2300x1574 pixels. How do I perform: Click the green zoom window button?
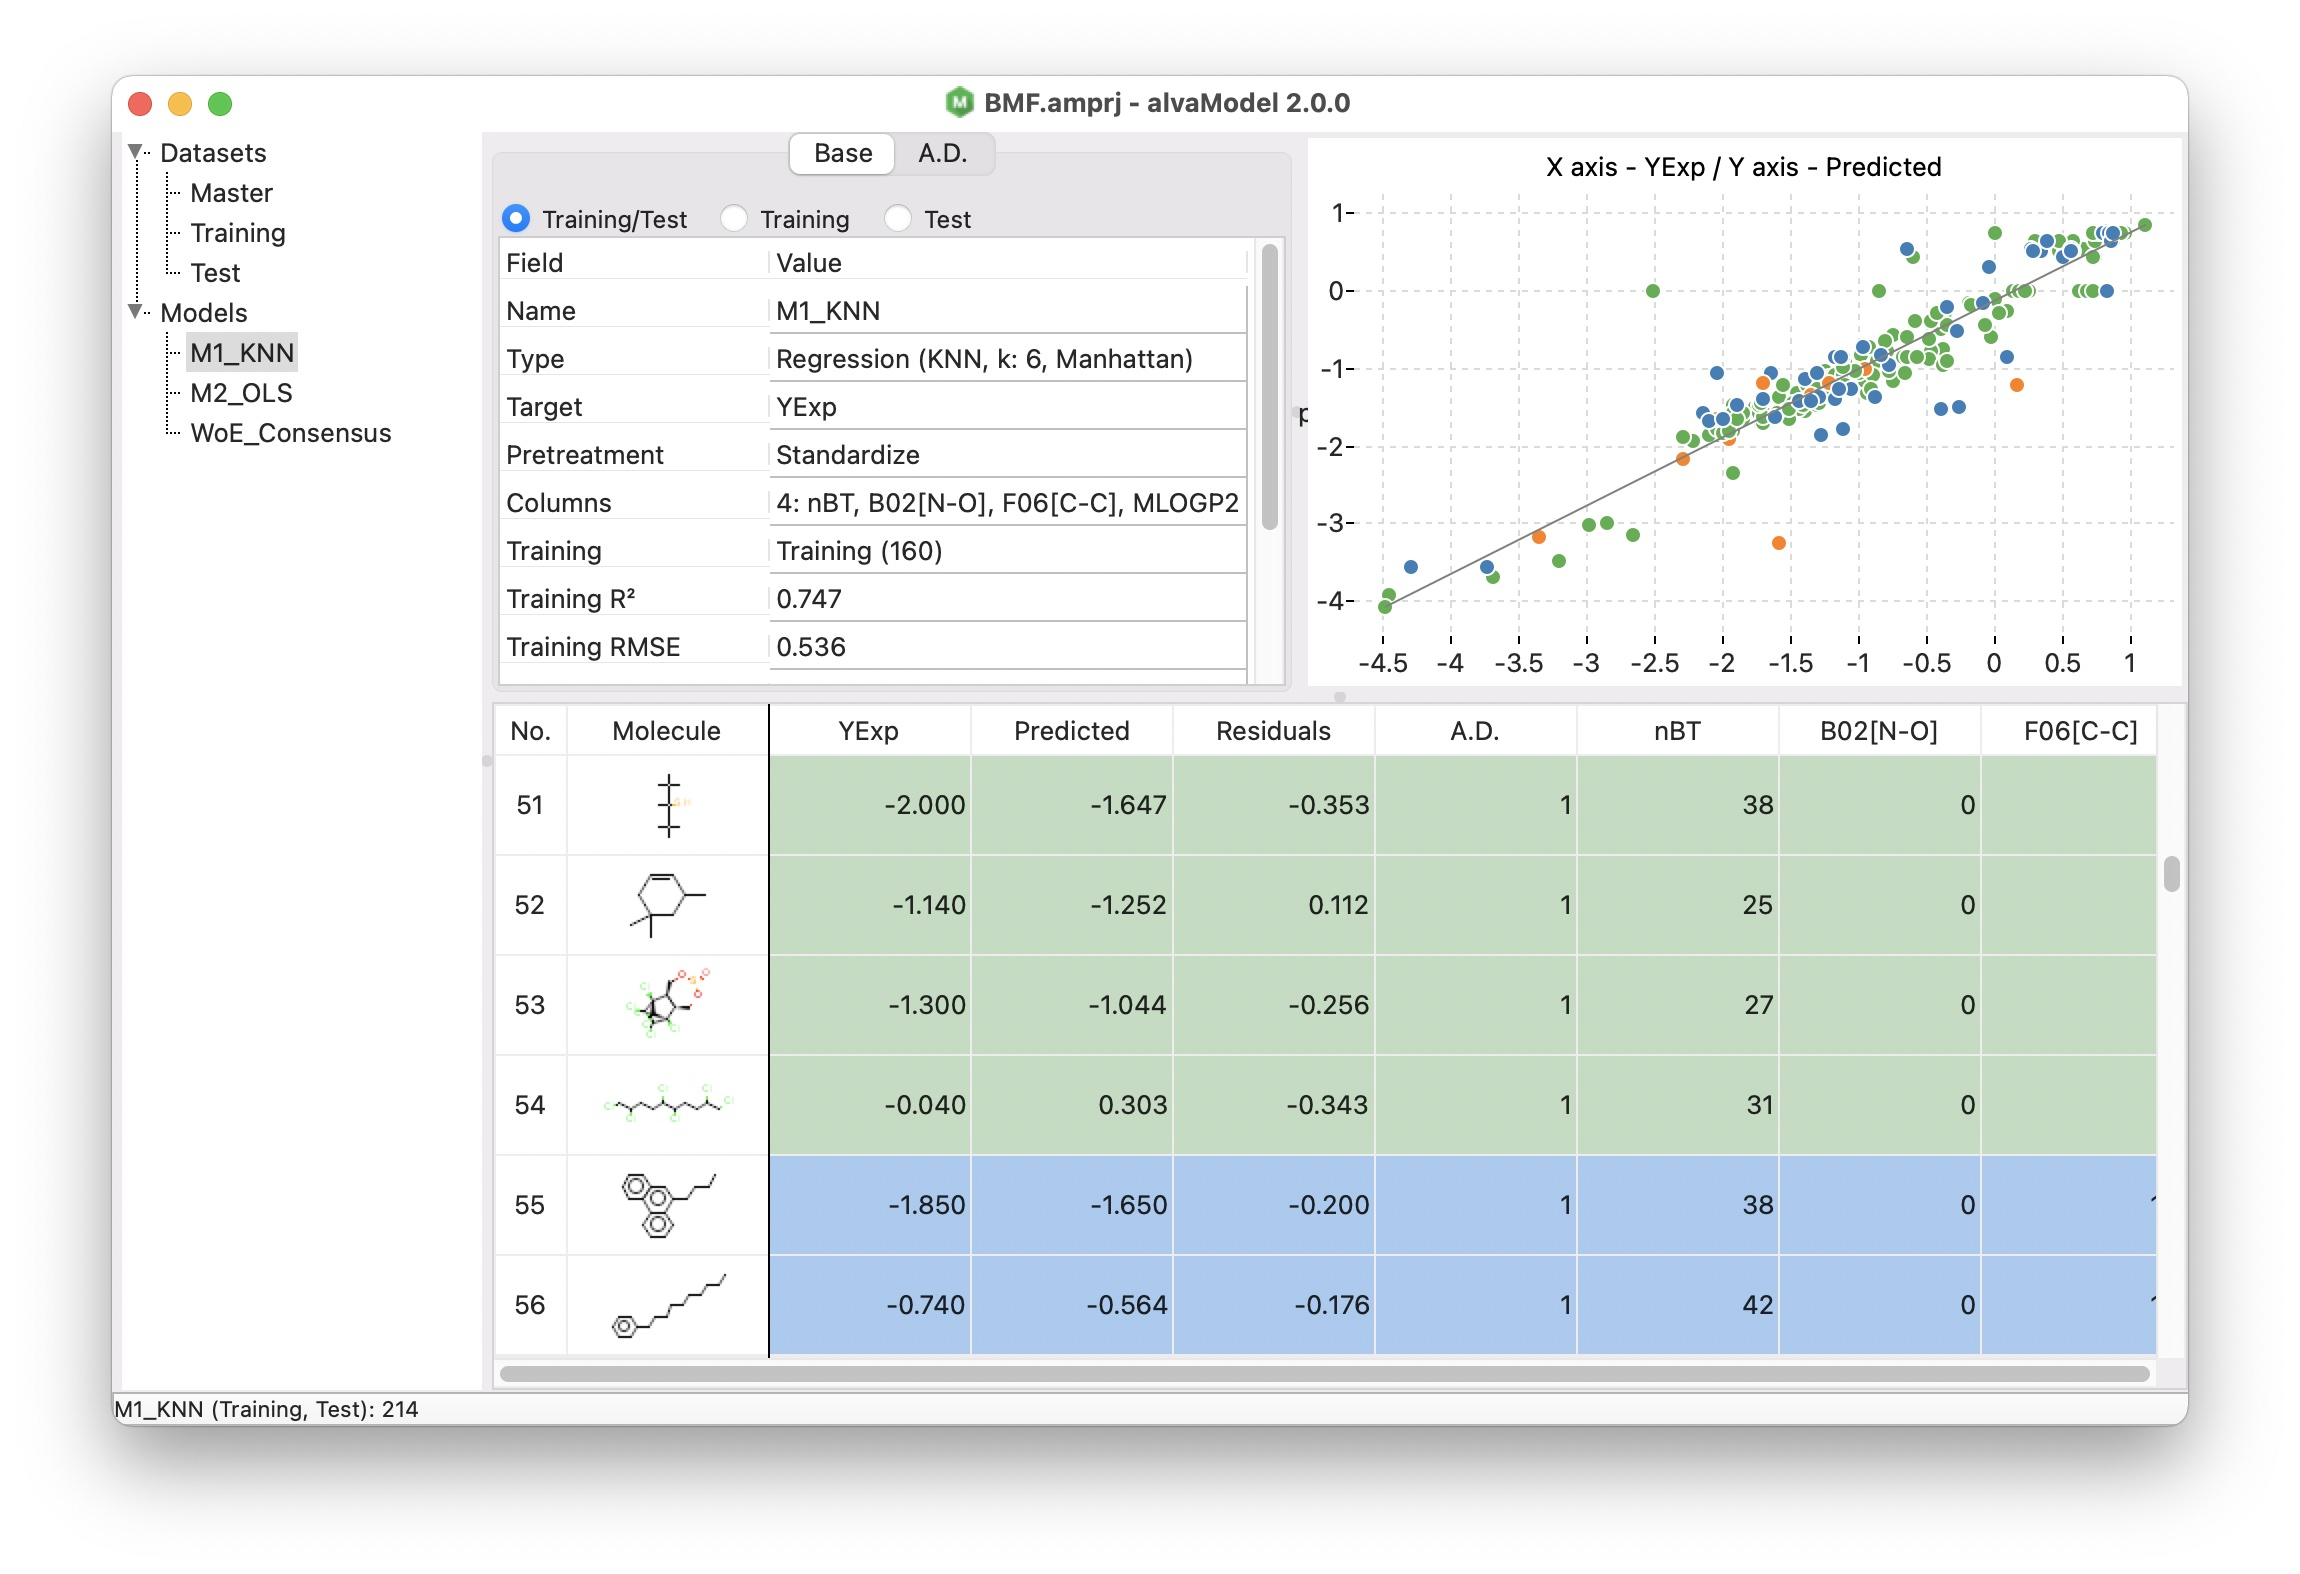(x=220, y=103)
